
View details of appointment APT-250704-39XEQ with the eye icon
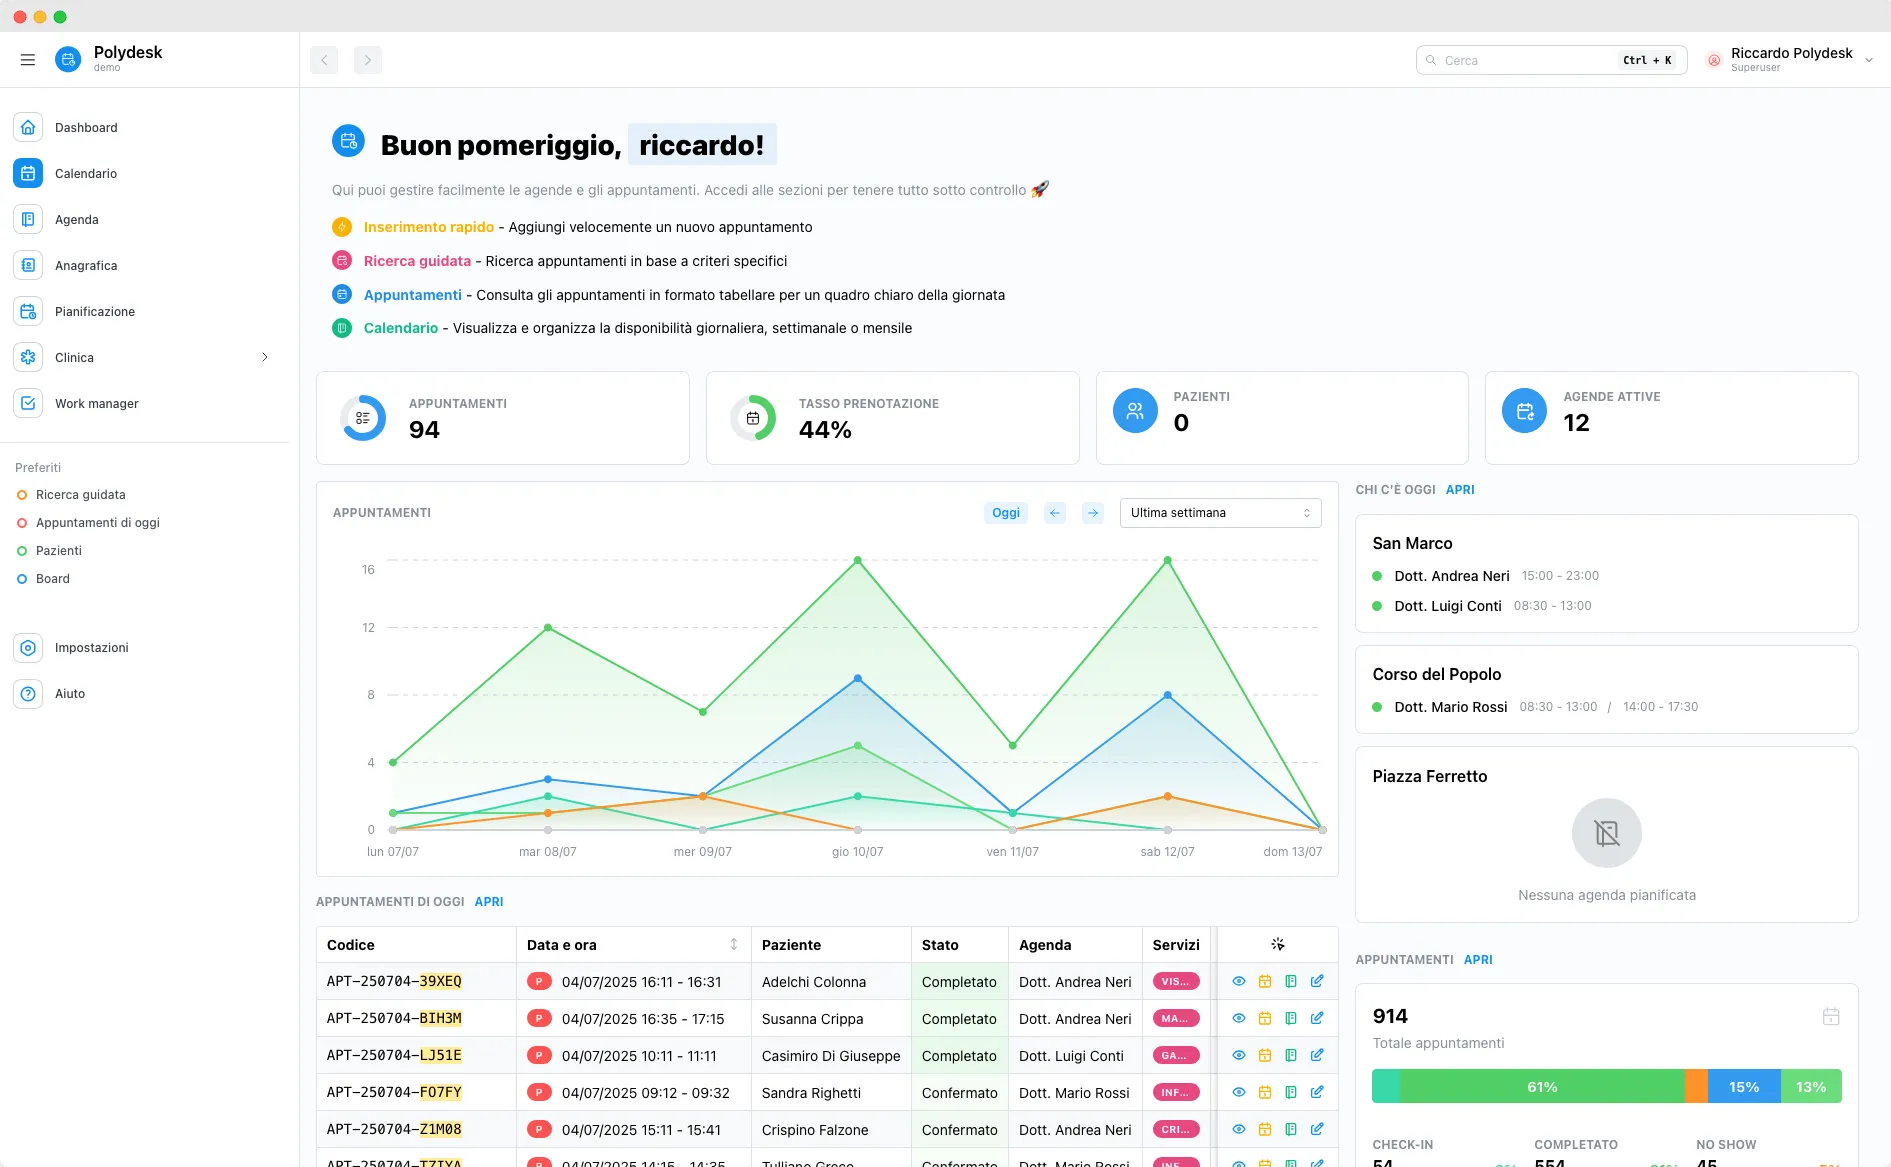coord(1239,981)
